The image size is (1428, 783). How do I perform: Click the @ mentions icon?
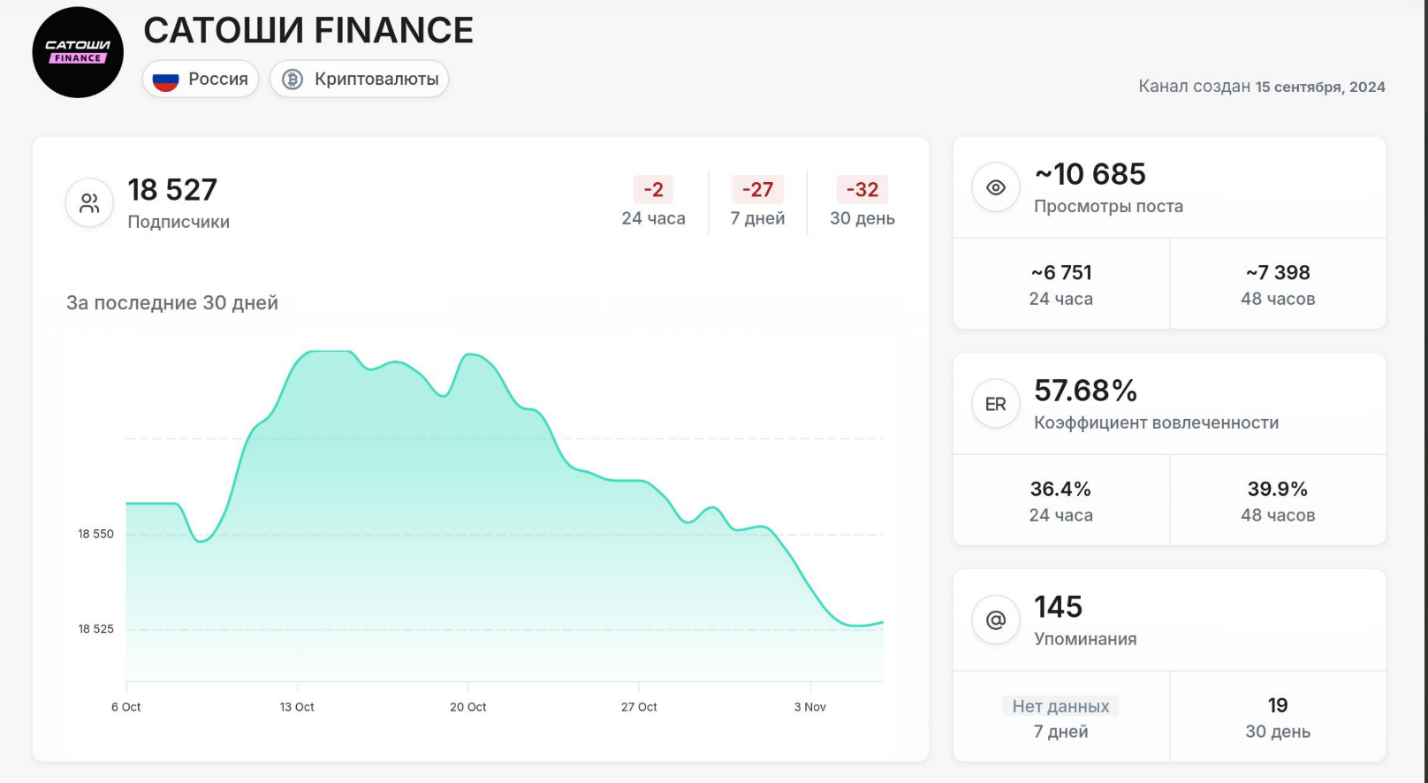995,620
